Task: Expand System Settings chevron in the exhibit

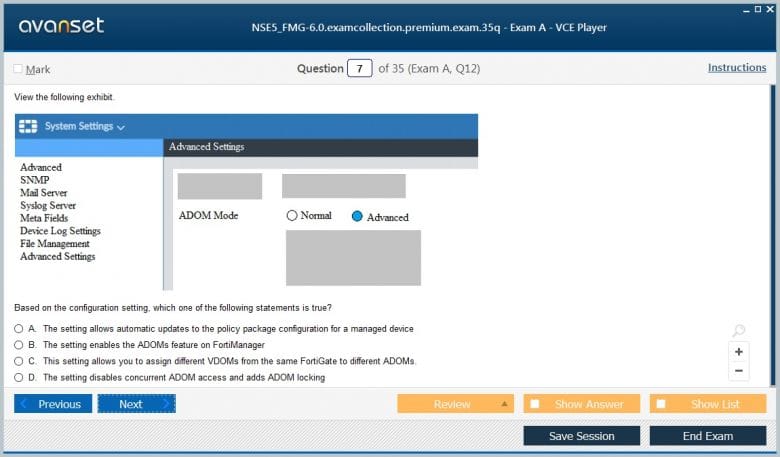Action: click(x=121, y=128)
